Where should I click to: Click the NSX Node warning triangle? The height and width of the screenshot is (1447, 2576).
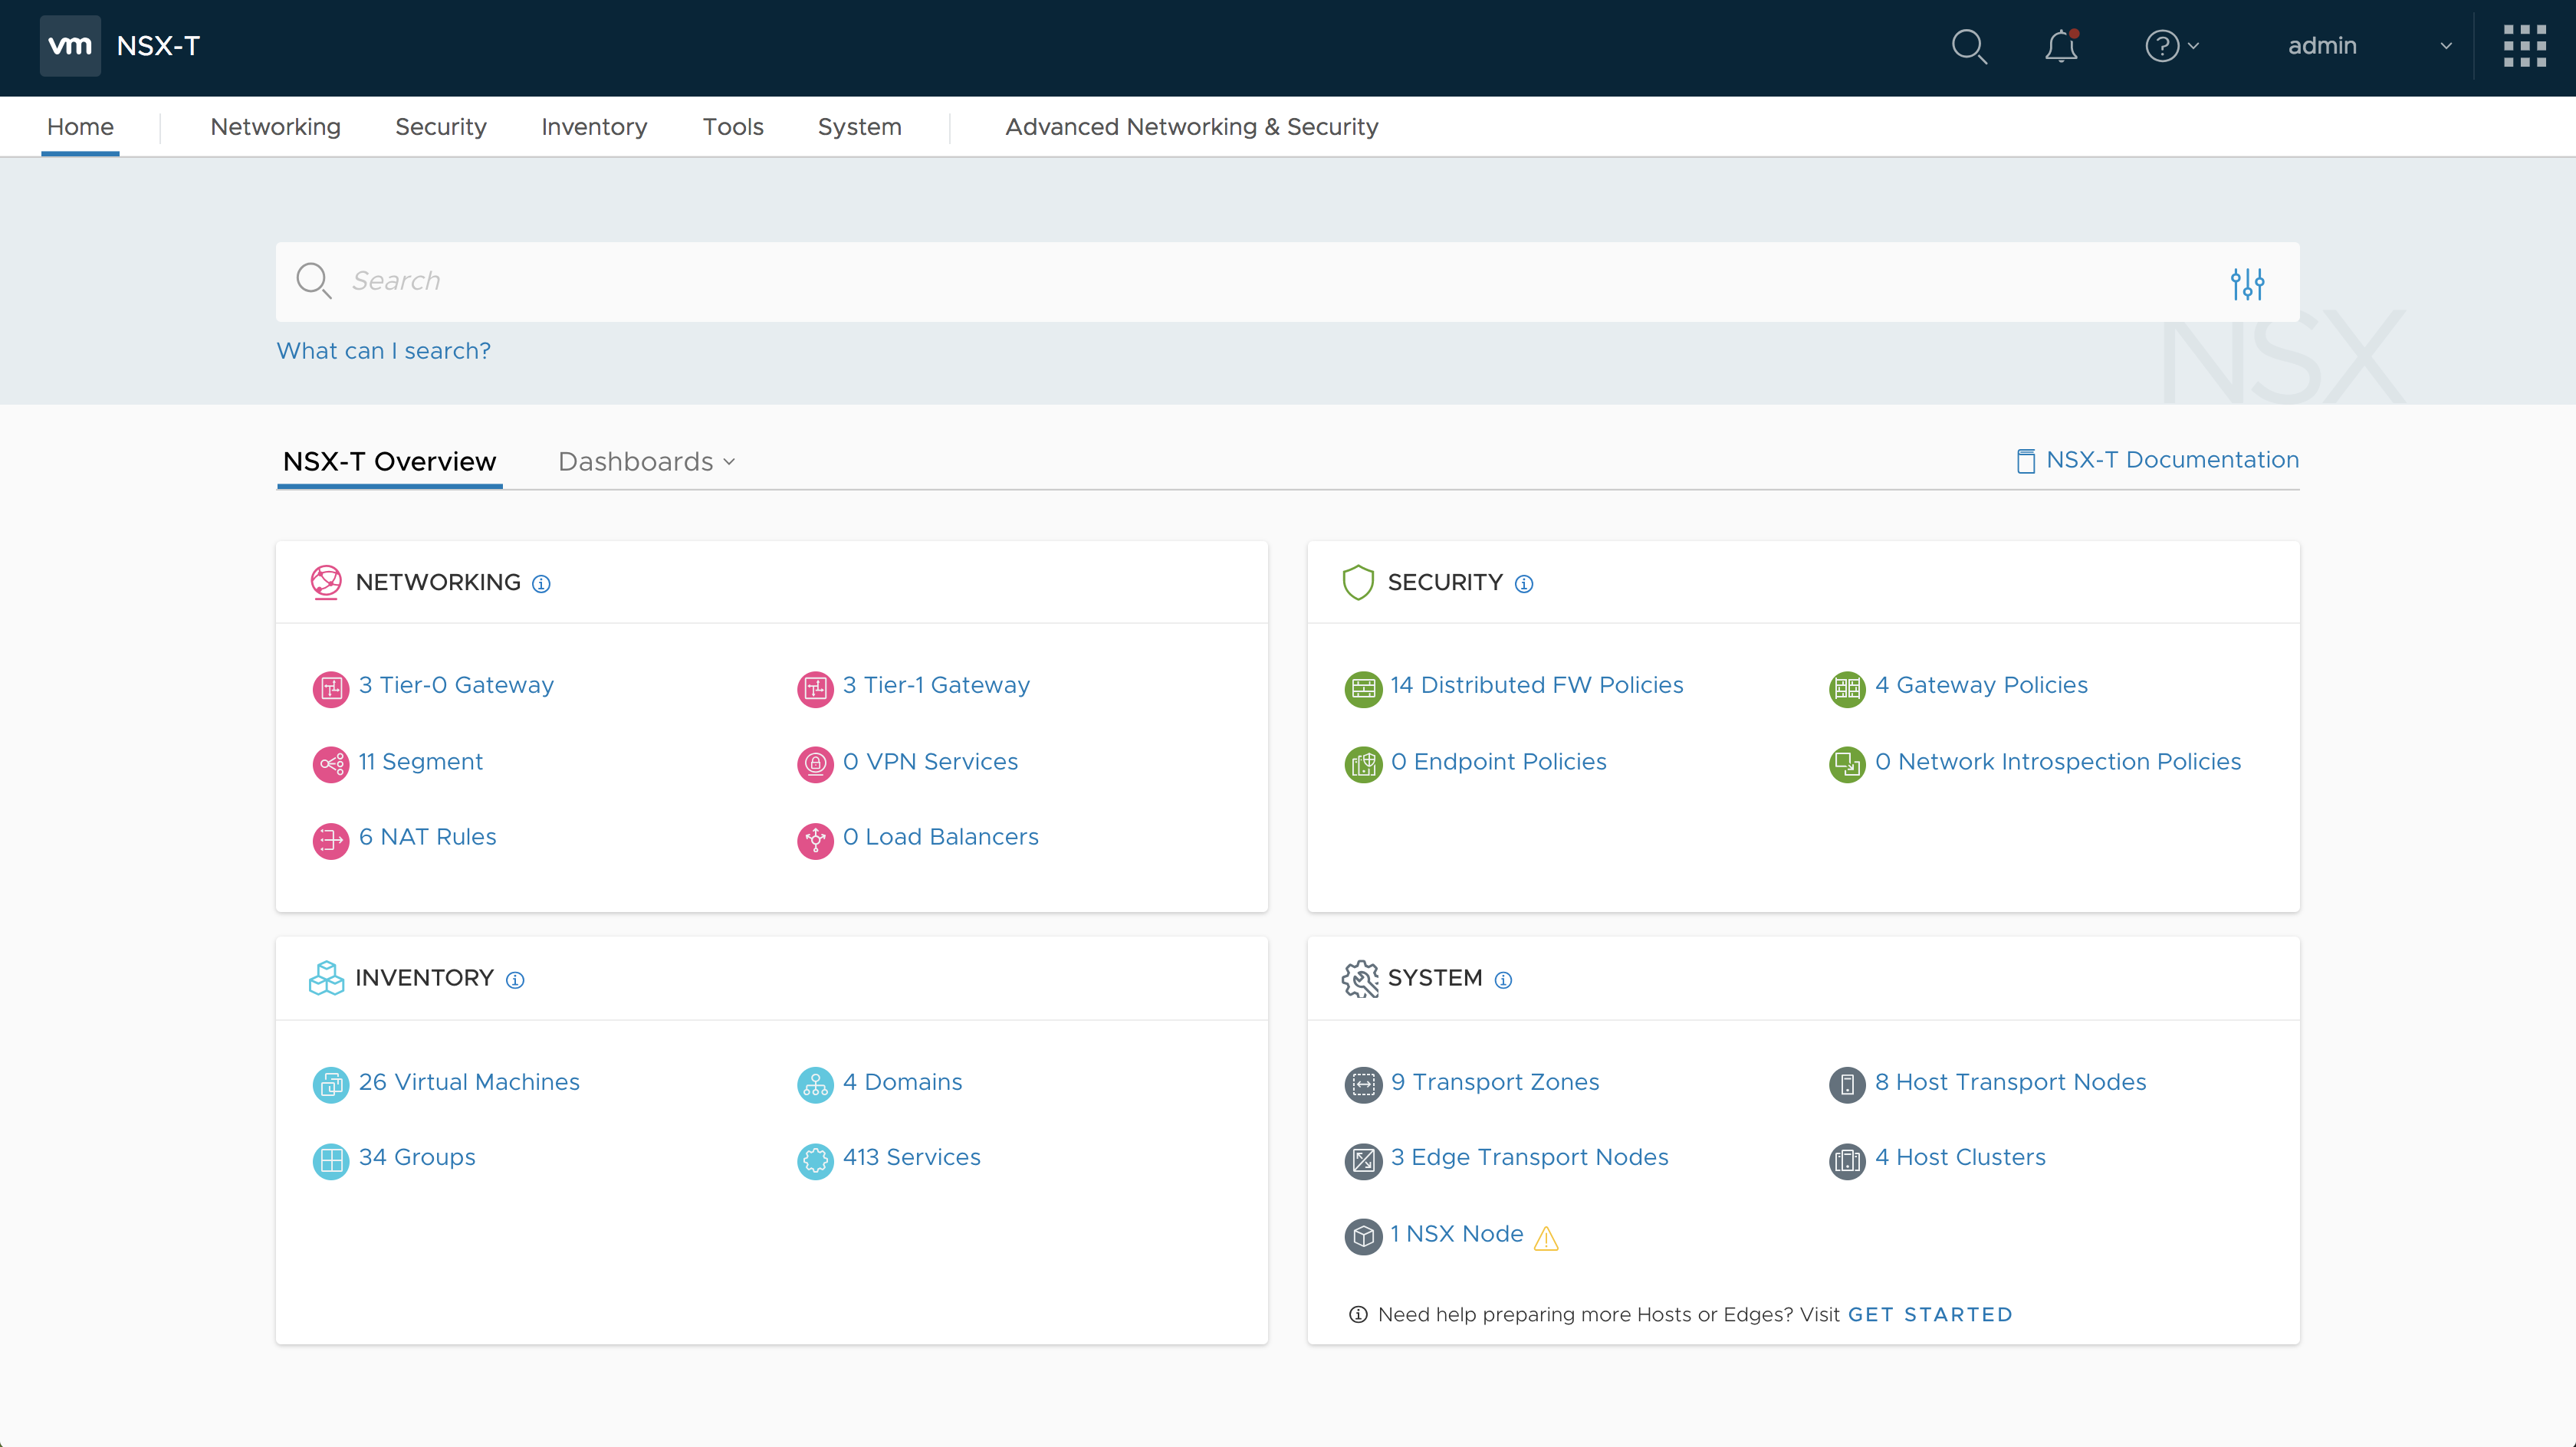[1546, 1238]
